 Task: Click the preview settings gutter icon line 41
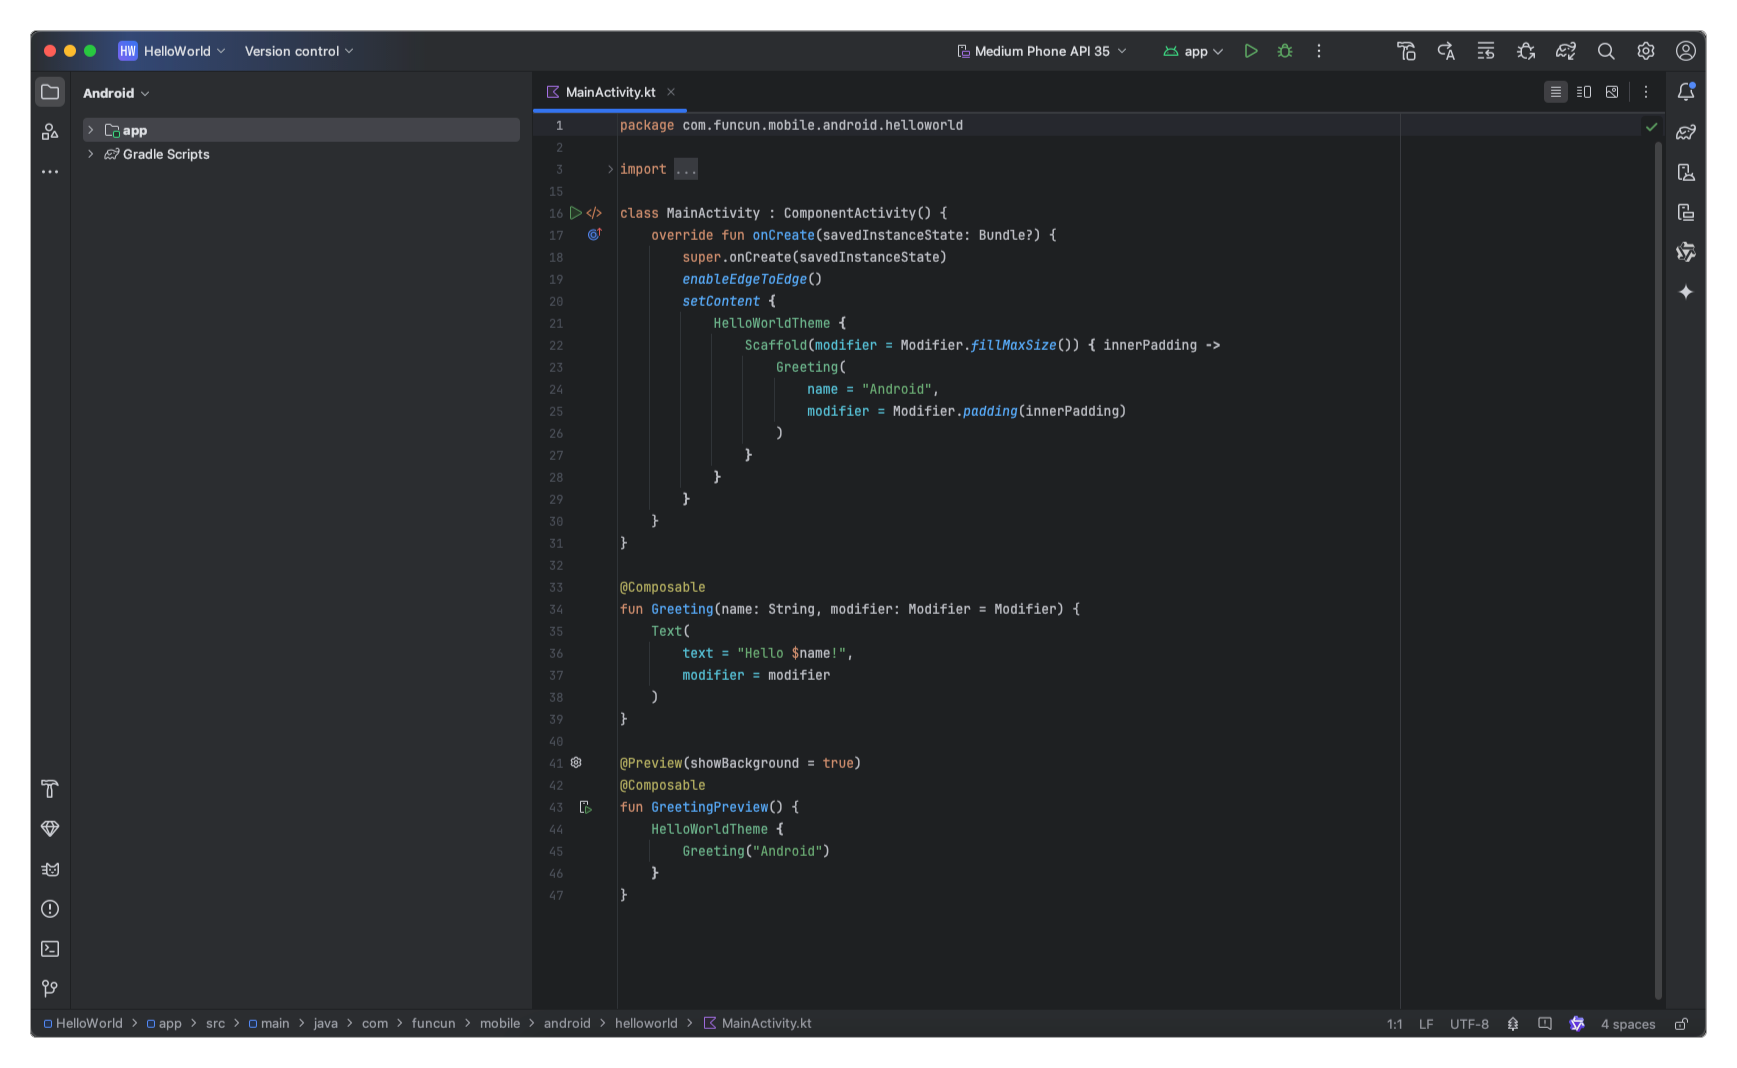coord(576,763)
